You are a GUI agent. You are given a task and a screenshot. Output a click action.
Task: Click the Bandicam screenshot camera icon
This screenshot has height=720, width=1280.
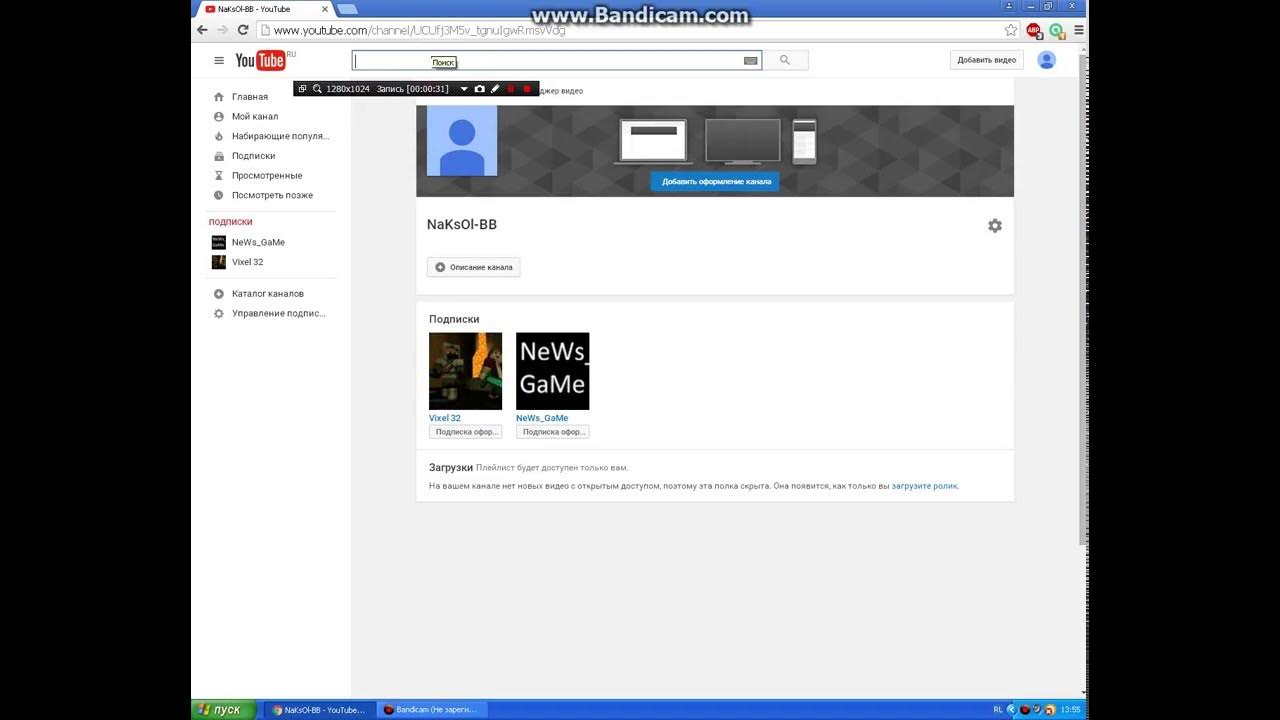pyautogui.click(x=480, y=89)
